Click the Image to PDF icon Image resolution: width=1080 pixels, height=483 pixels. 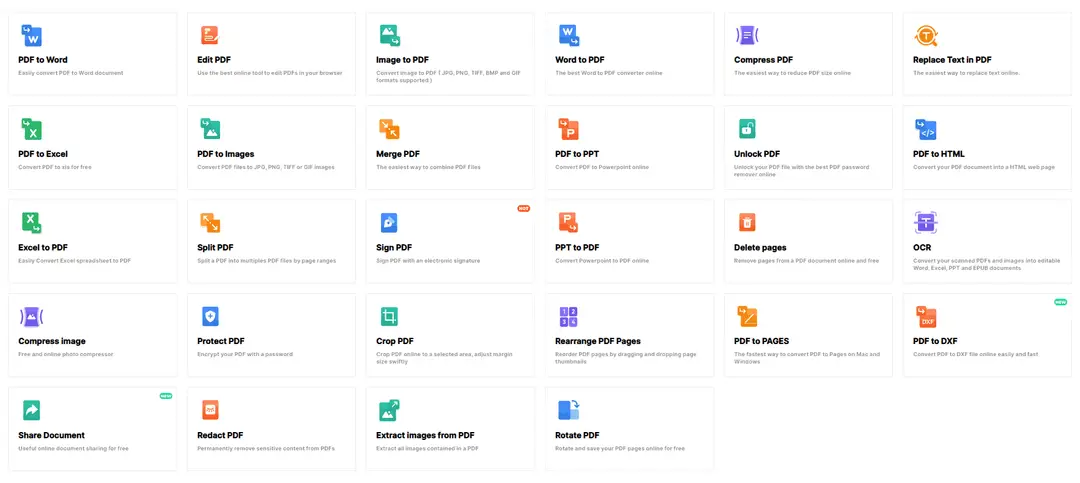390,35
